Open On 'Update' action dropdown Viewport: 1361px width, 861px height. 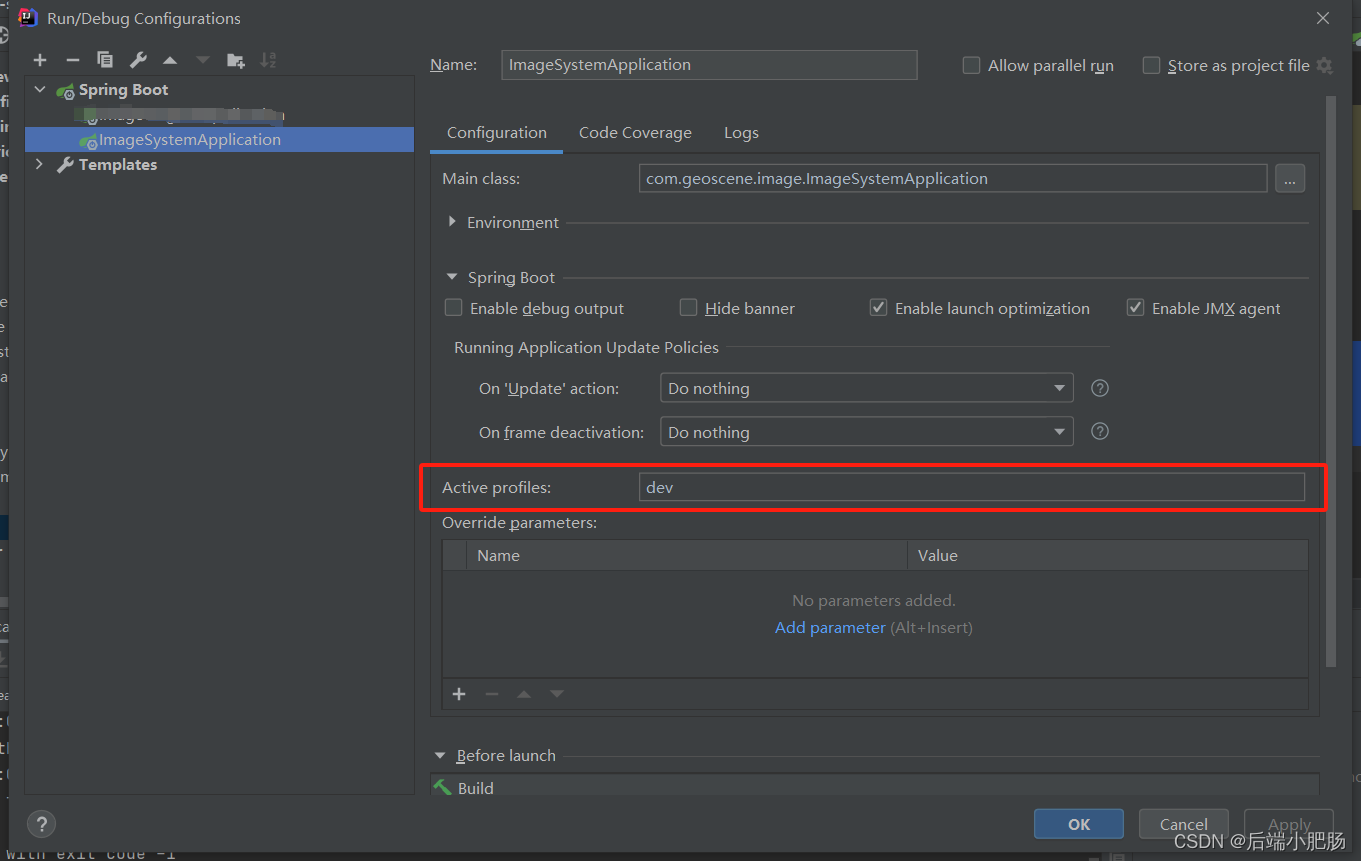[x=866, y=388]
